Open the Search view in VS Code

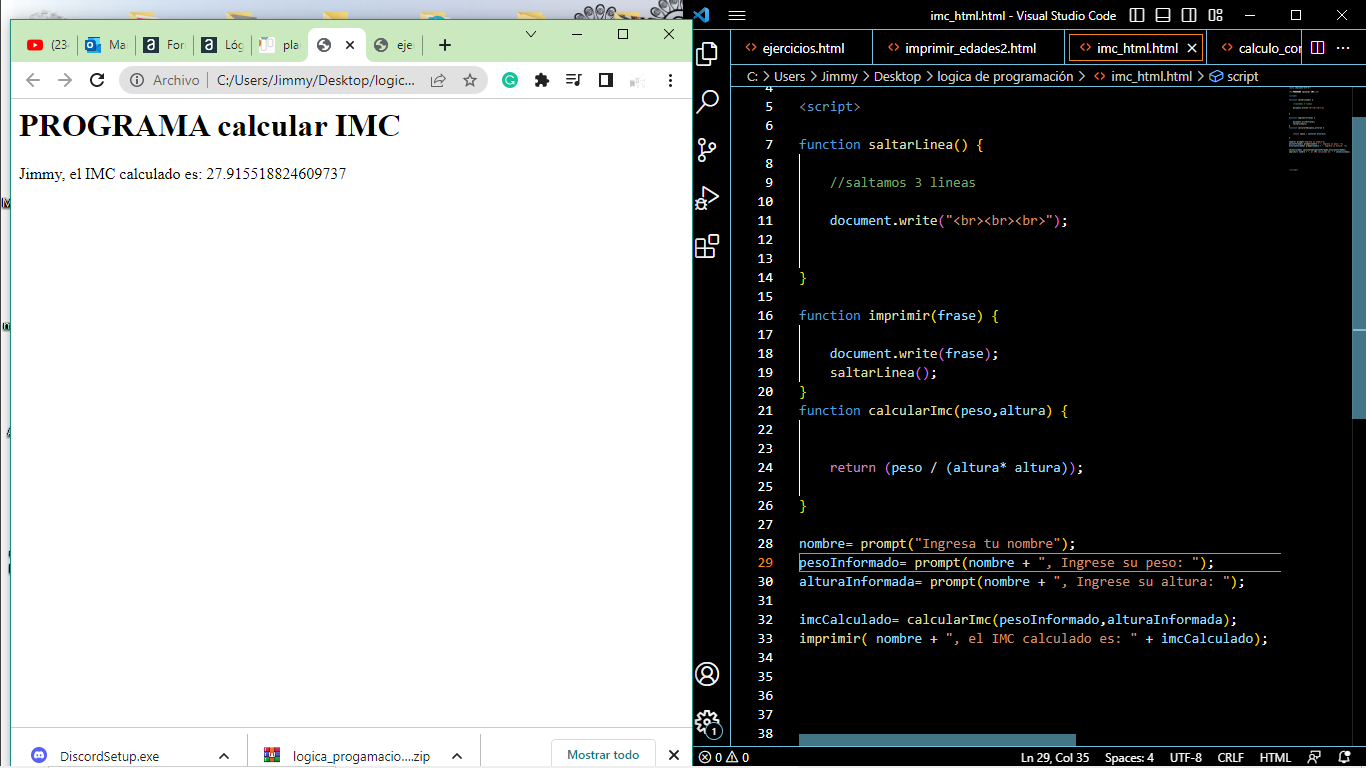point(707,101)
